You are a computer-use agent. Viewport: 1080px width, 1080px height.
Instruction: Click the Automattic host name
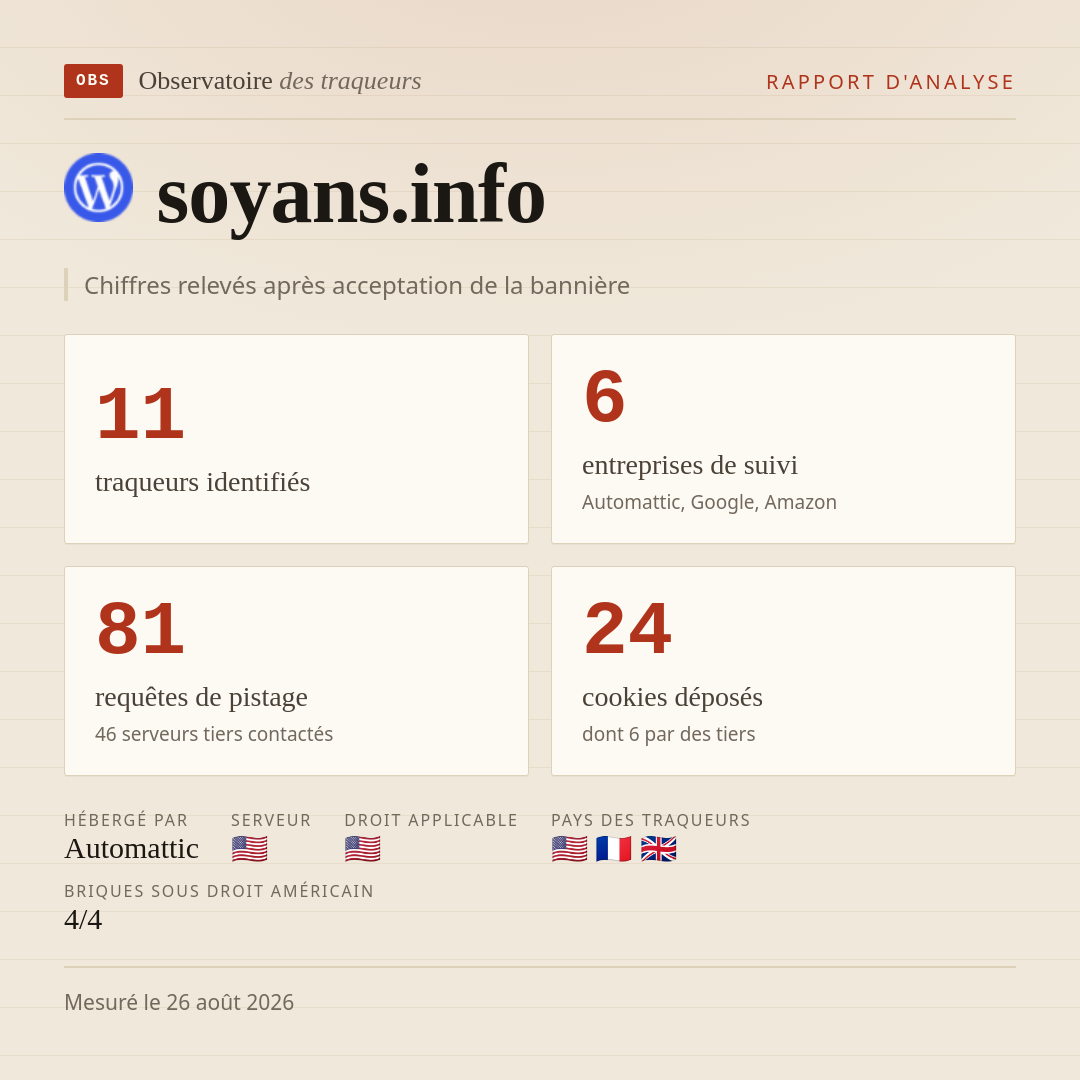coord(132,849)
